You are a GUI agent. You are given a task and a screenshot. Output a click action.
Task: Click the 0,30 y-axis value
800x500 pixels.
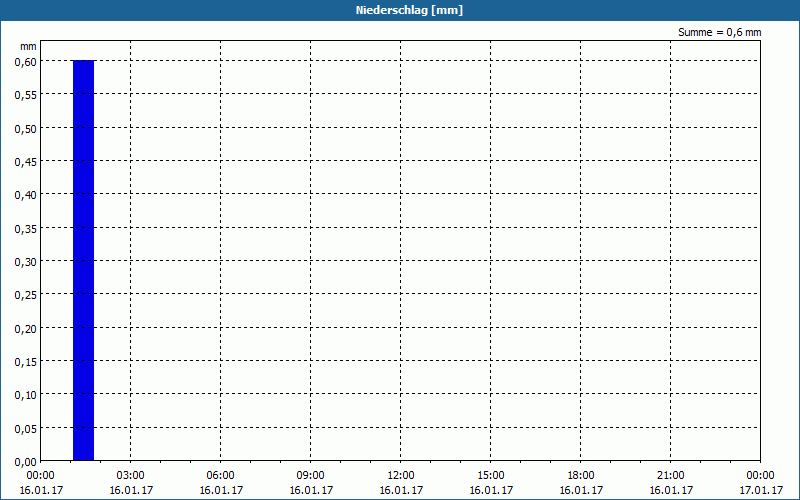[x=26, y=262]
